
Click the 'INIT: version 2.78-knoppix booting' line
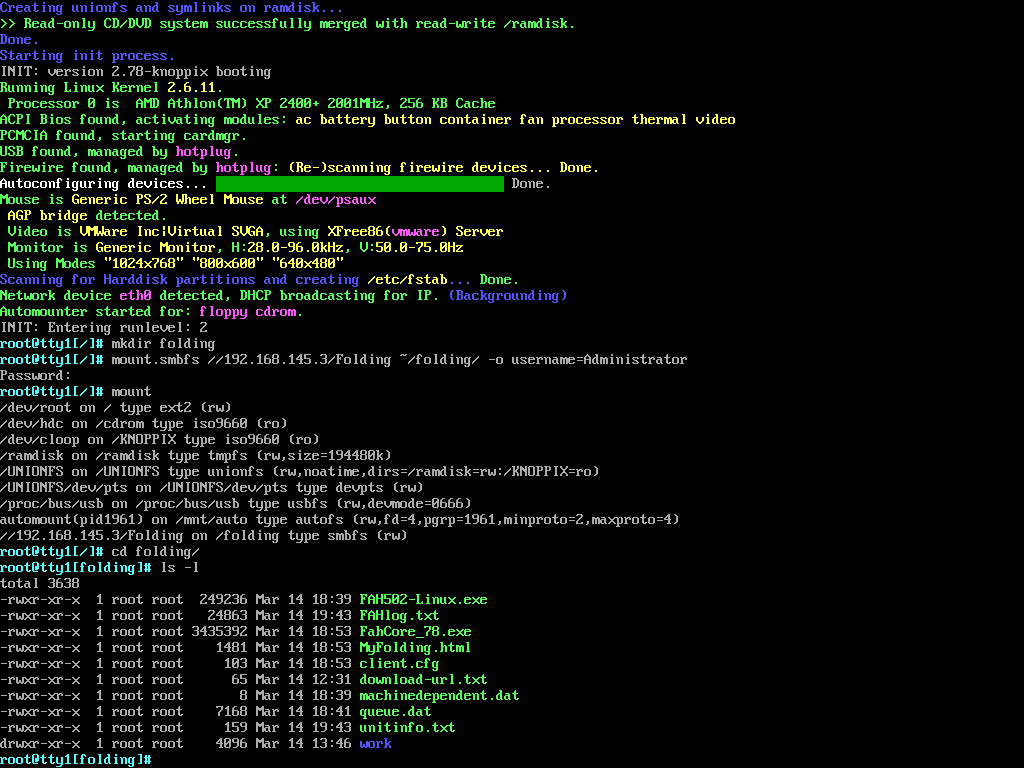coord(136,72)
